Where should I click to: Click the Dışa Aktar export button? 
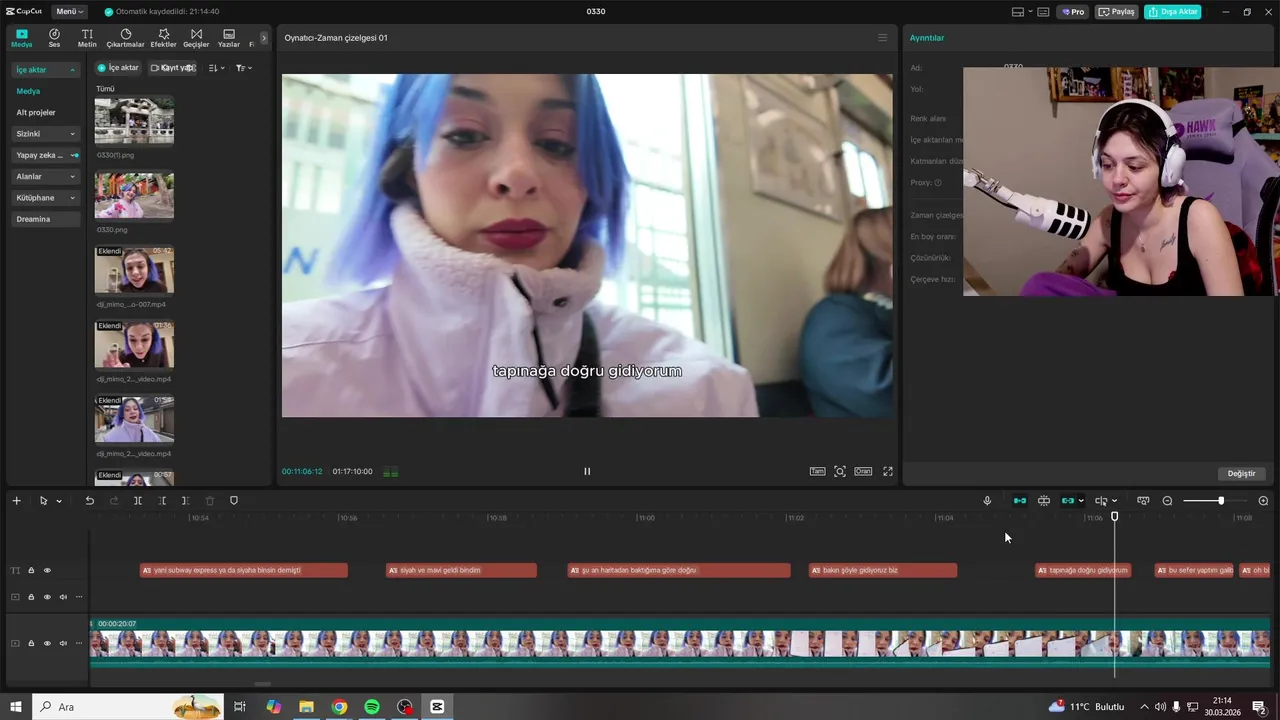pyautogui.click(x=1173, y=12)
